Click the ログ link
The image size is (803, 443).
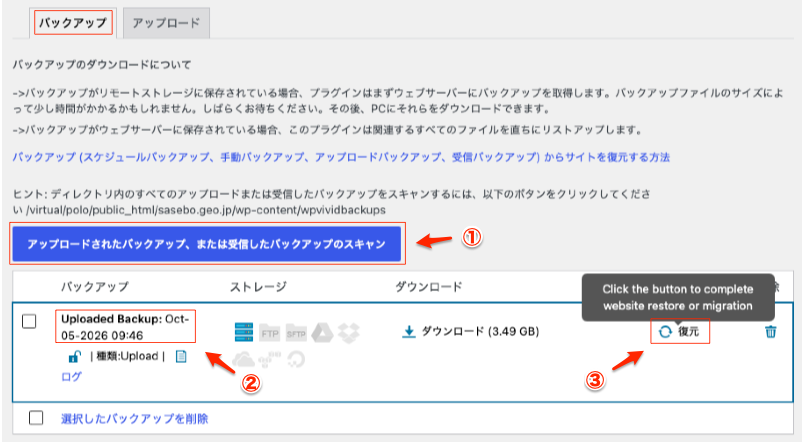(71, 377)
